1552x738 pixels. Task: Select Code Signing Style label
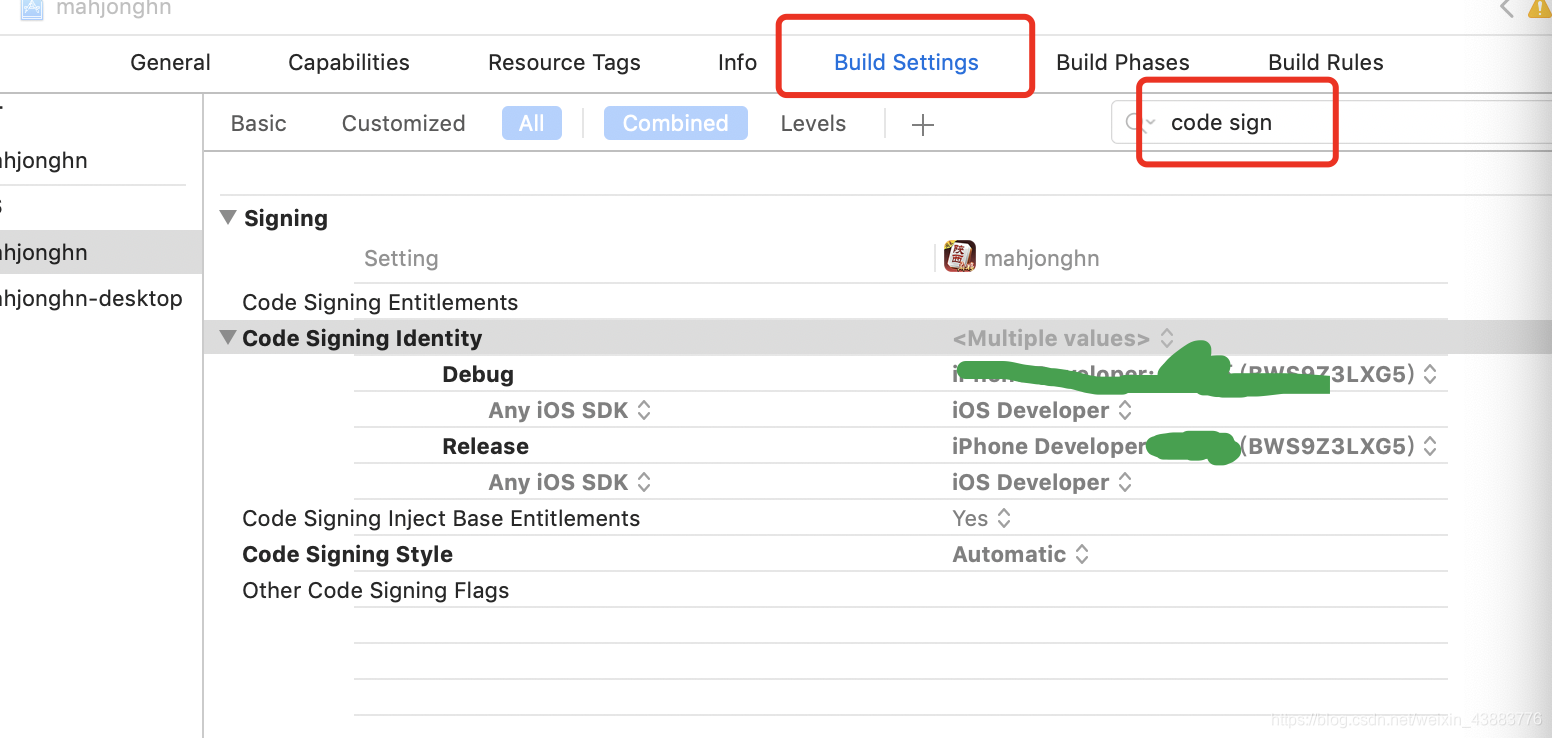pos(347,554)
